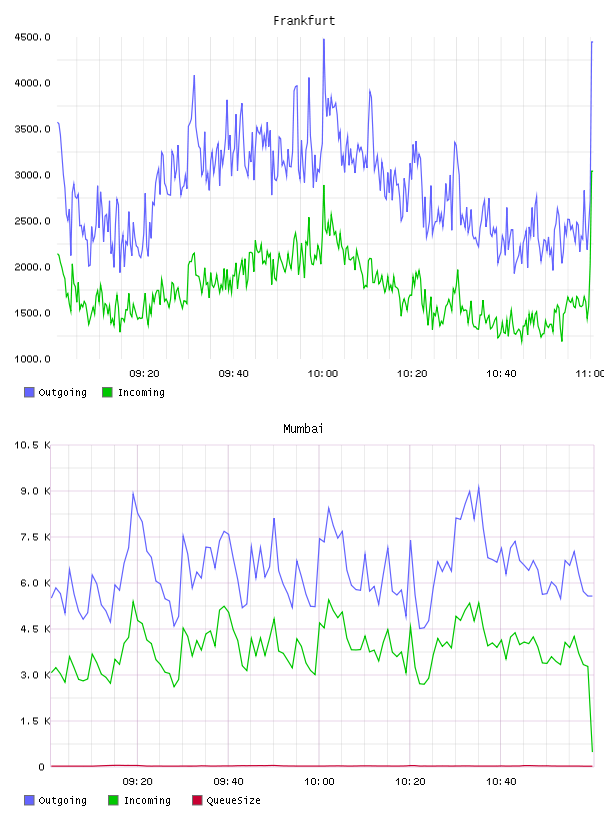The height and width of the screenshot is (816, 608).
Task: Click the 11:00 time label in Frankfurt chart
Action: tap(590, 373)
